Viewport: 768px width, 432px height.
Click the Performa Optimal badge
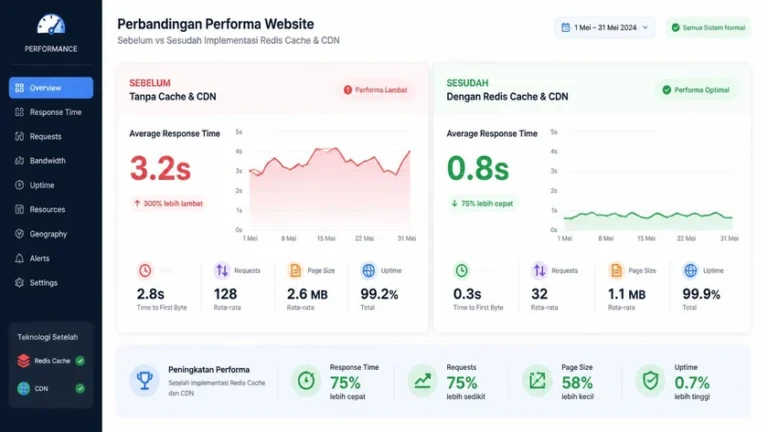click(696, 90)
